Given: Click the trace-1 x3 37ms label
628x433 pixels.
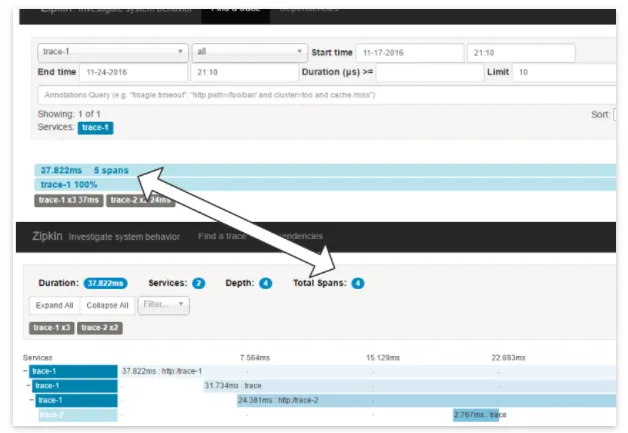Looking at the screenshot, I should point(68,200).
